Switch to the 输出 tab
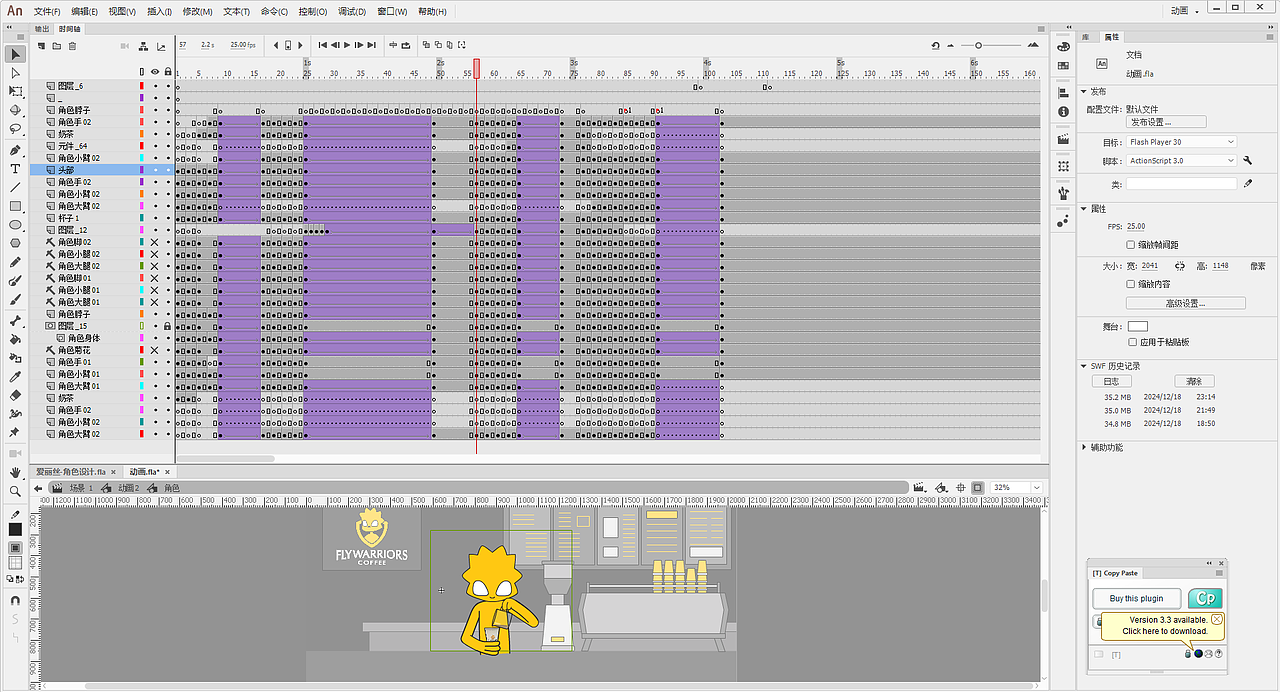 click(x=42, y=29)
